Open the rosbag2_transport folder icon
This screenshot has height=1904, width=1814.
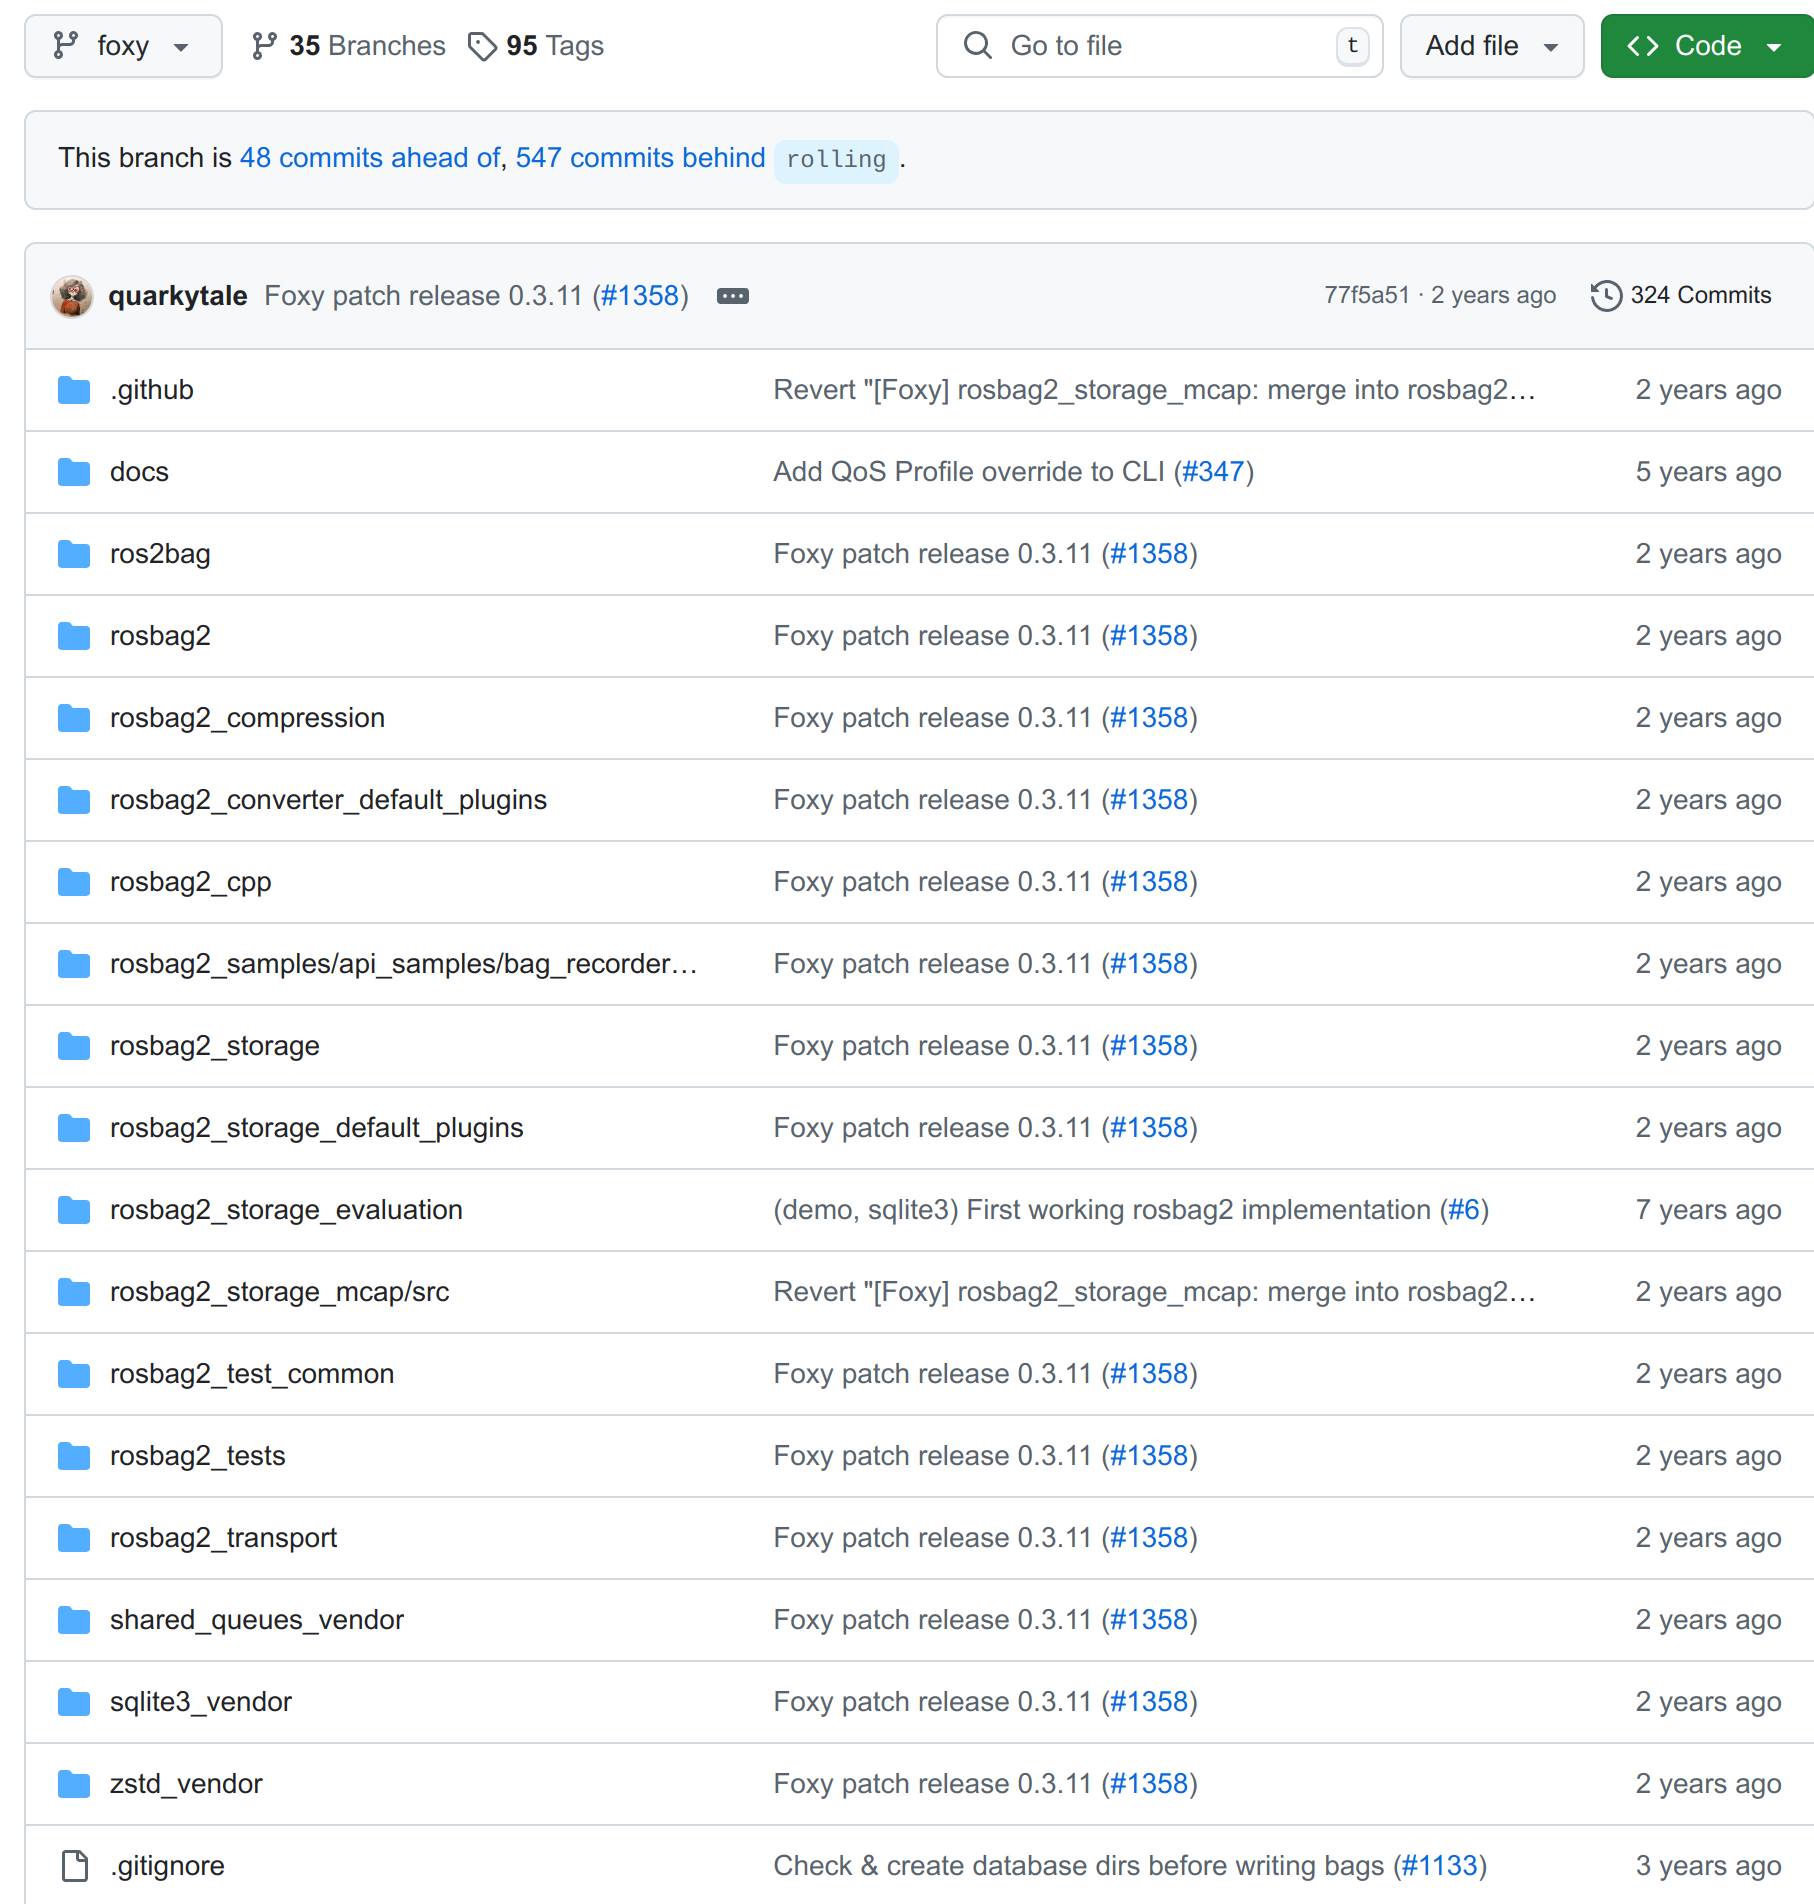coord(74,1538)
